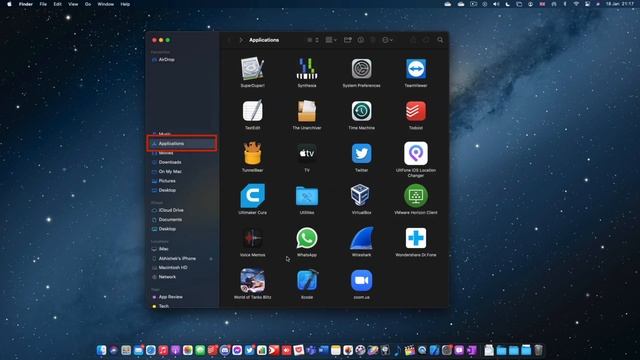Select Abhishek's iPhone in the sidebar

coord(177,259)
